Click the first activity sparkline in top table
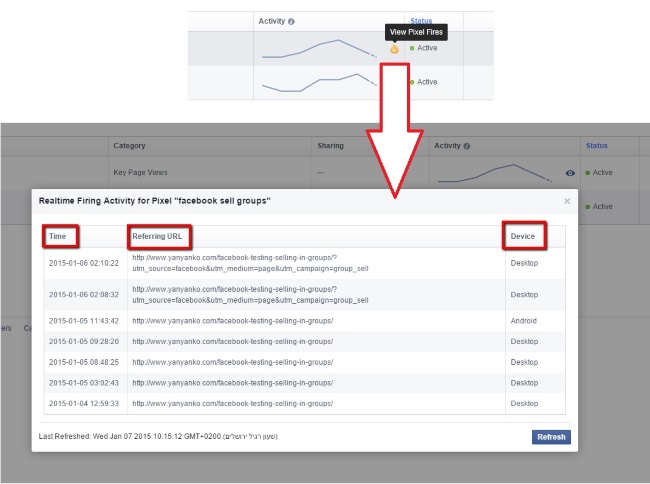 coord(320,48)
